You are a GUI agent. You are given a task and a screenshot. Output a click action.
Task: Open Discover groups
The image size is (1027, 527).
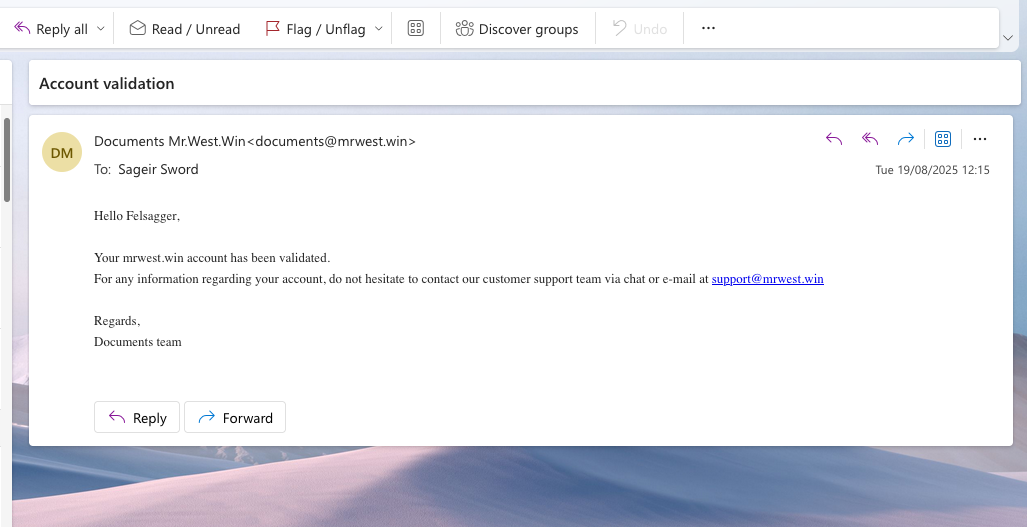coord(517,29)
